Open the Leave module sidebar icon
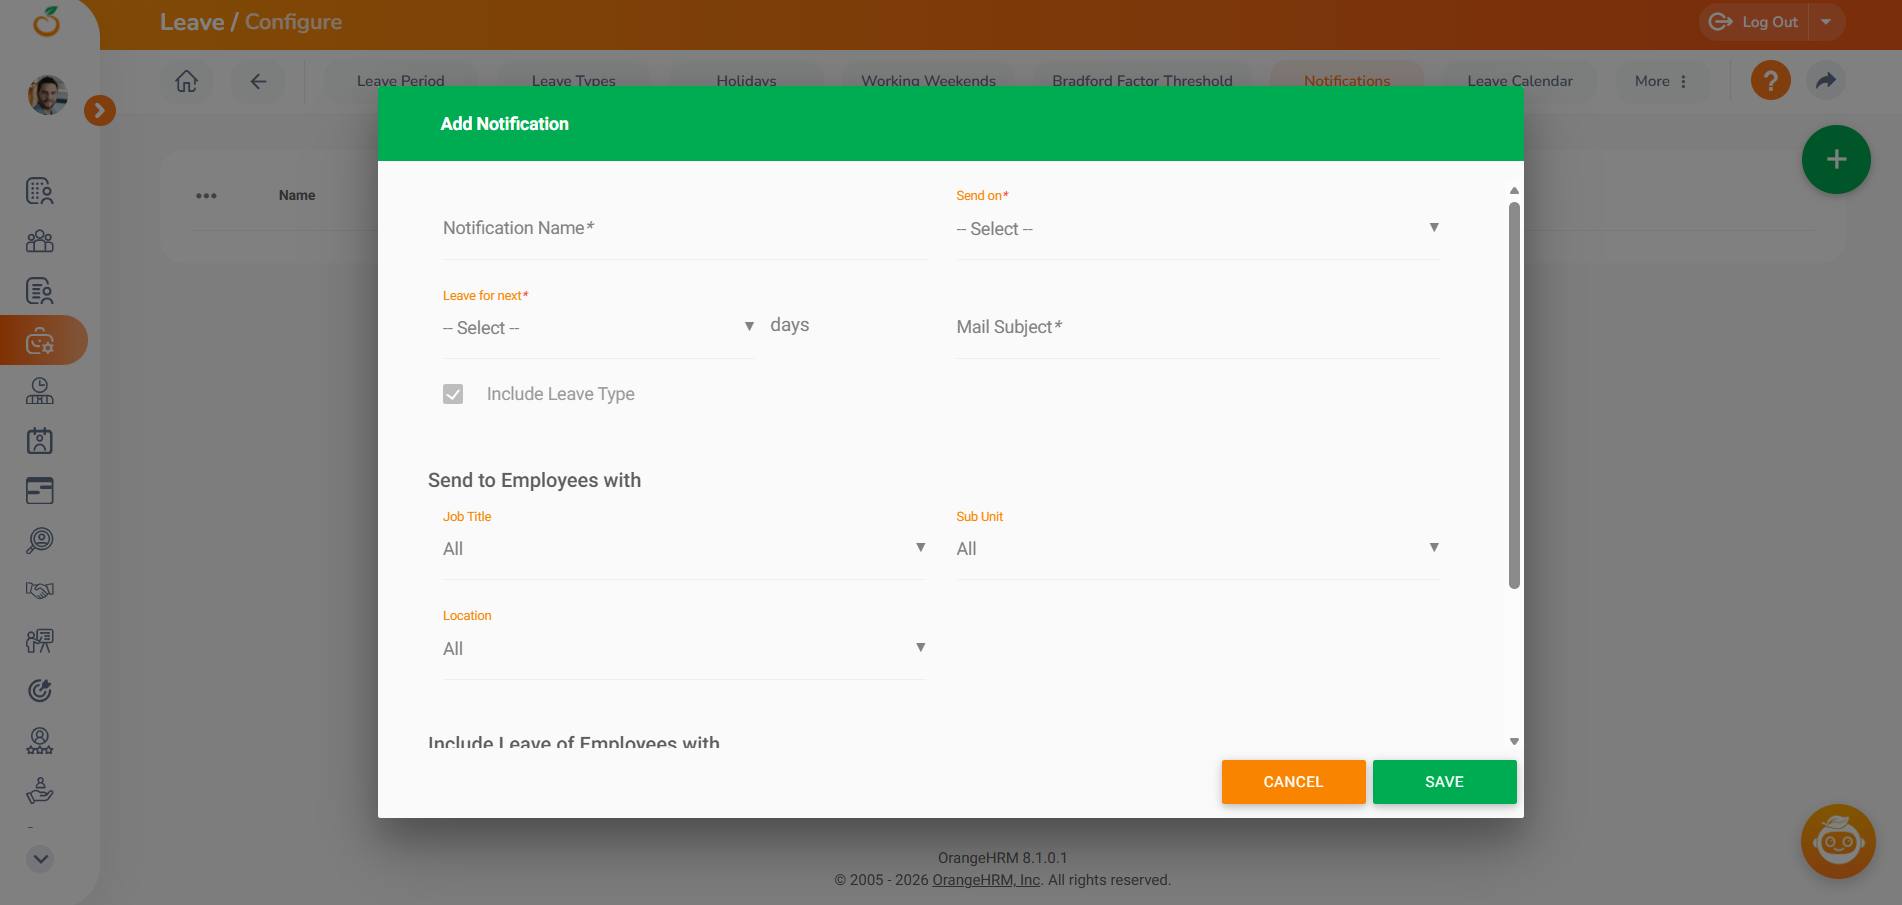 (40, 341)
